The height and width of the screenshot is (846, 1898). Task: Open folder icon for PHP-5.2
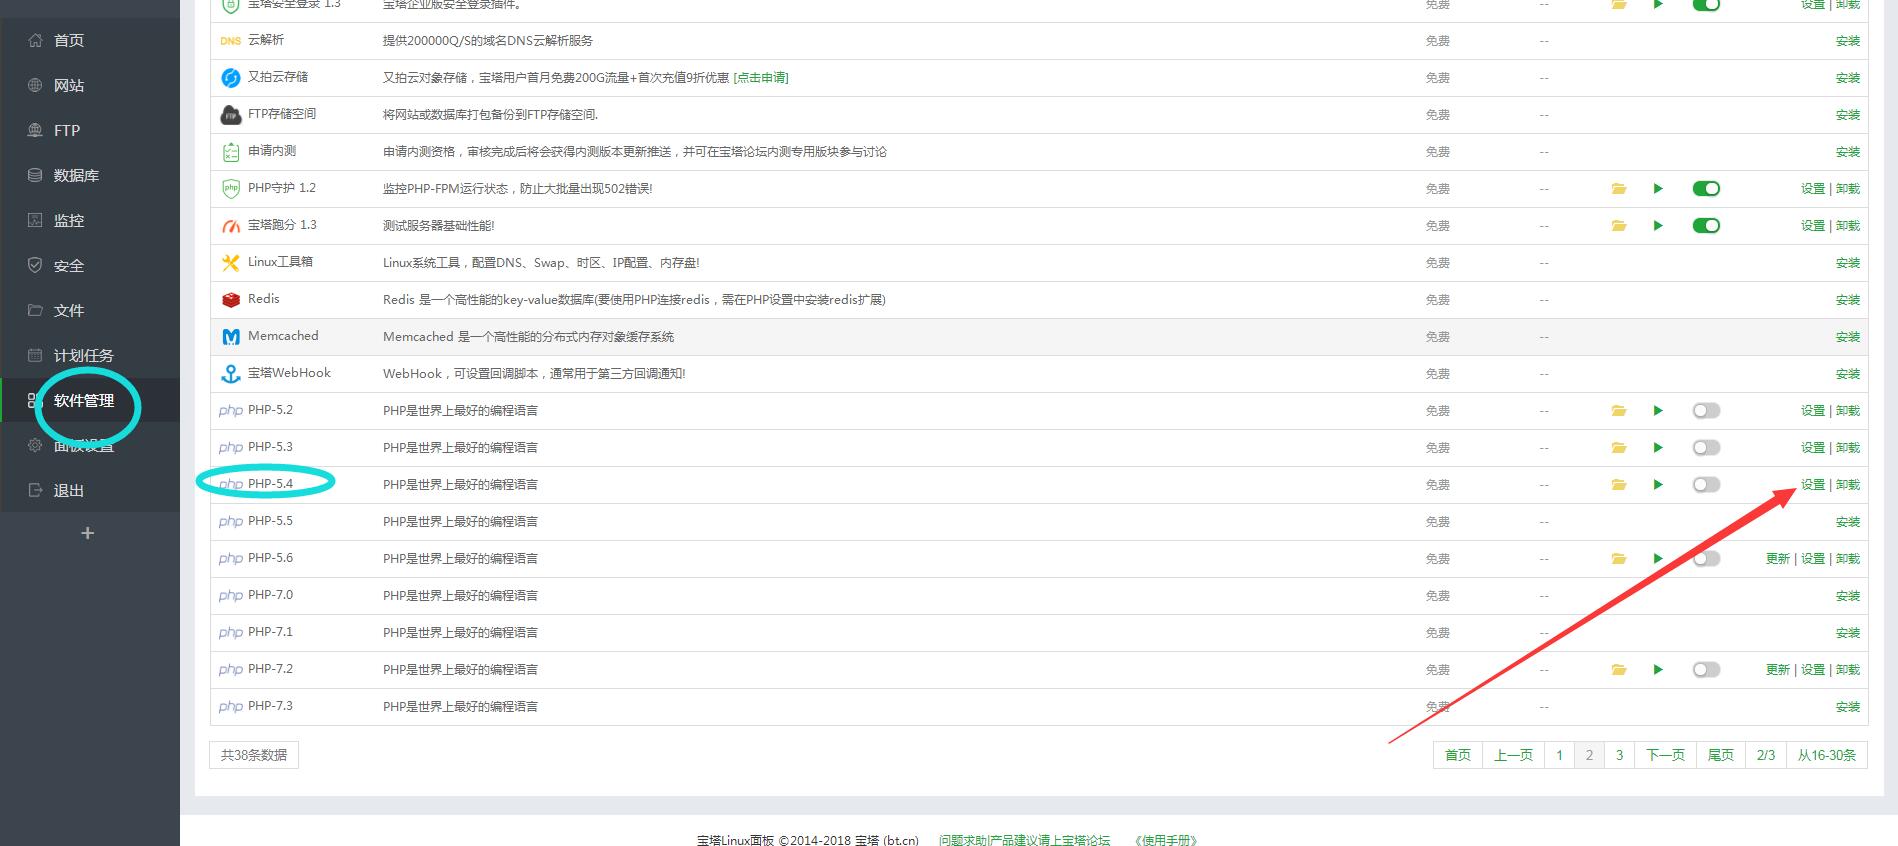point(1618,411)
